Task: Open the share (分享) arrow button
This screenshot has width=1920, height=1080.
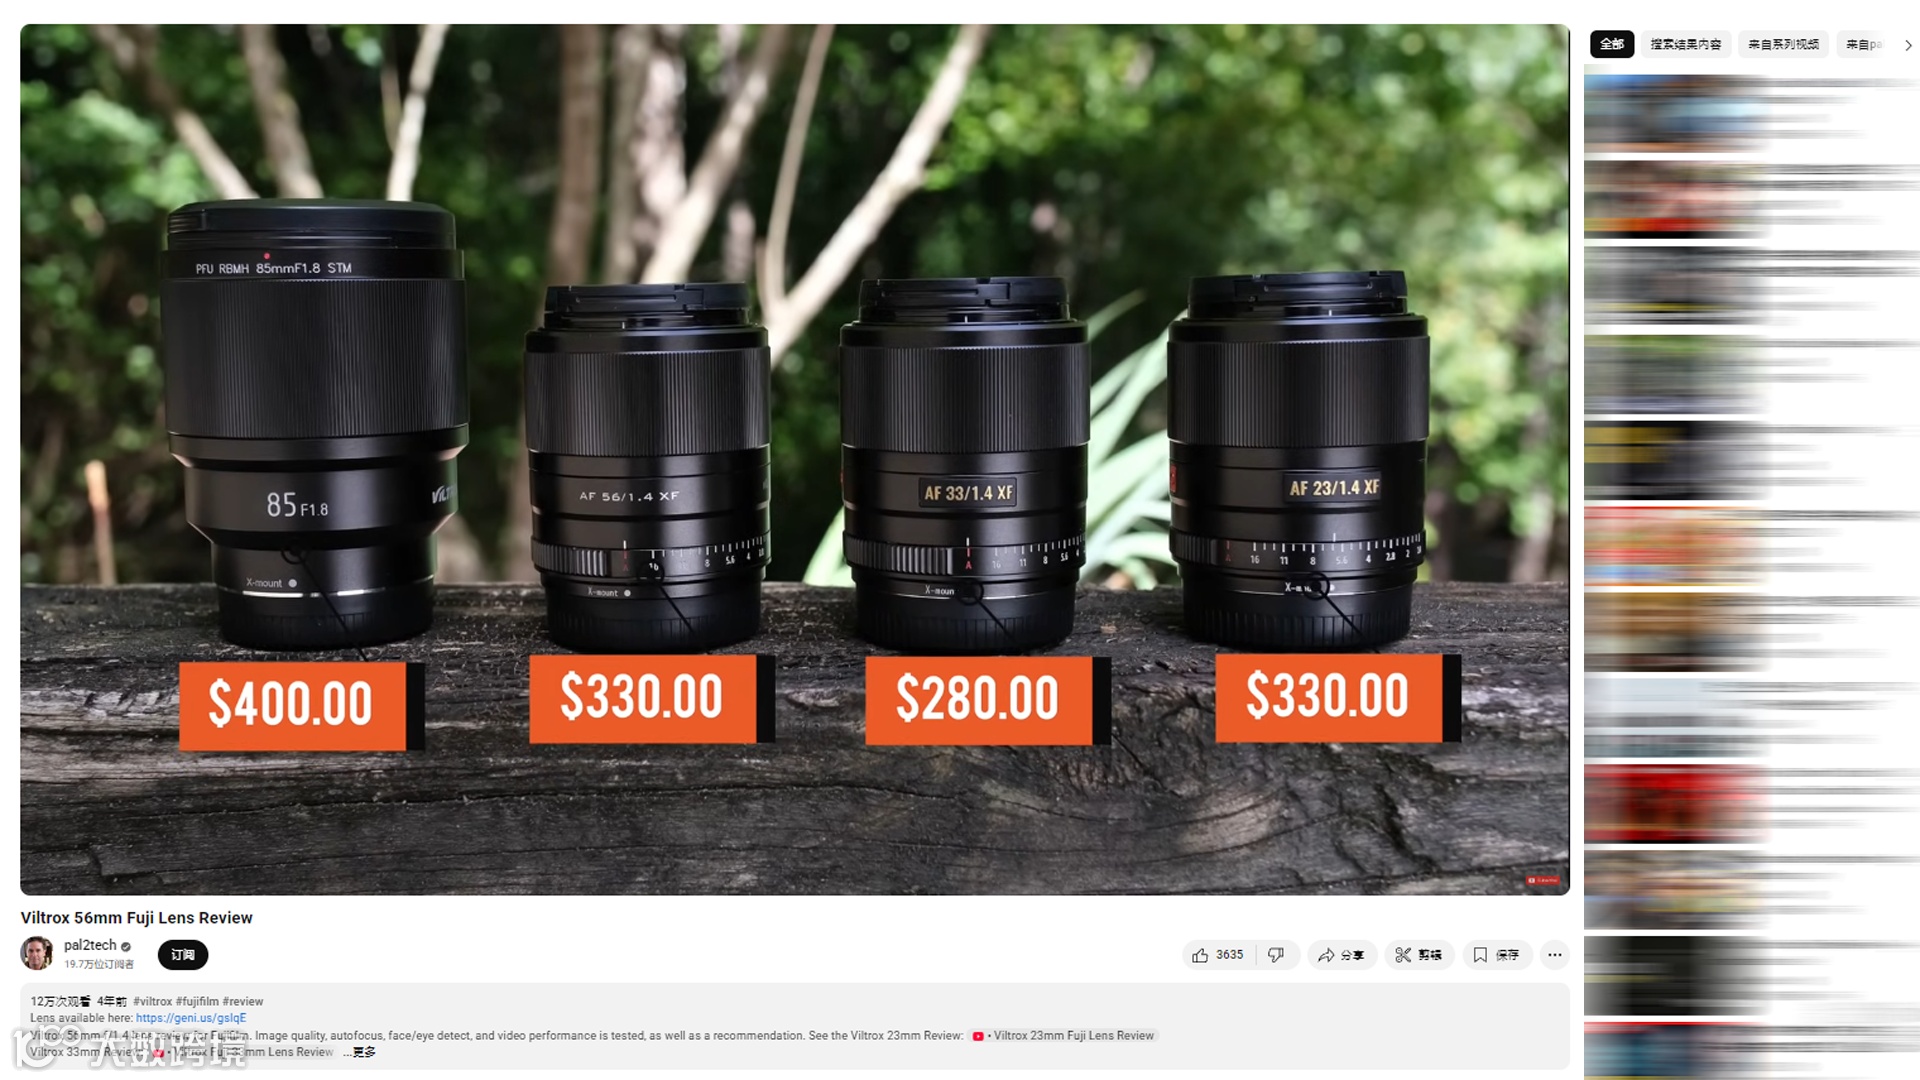Action: pyautogui.click(x=1341, y=955)
